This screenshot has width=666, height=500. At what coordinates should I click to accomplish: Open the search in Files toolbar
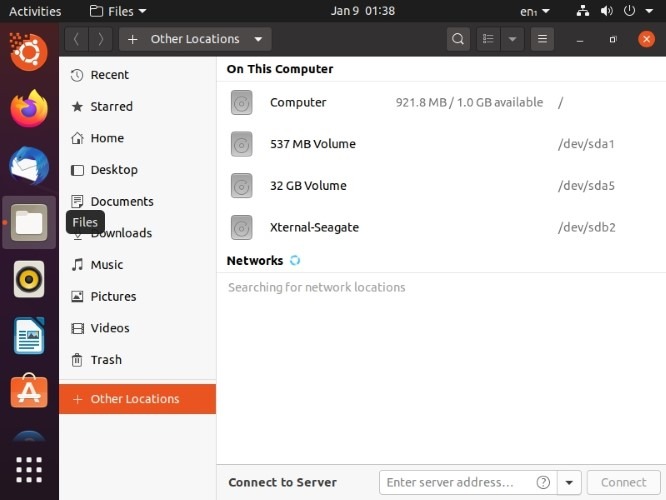(458, 39)
